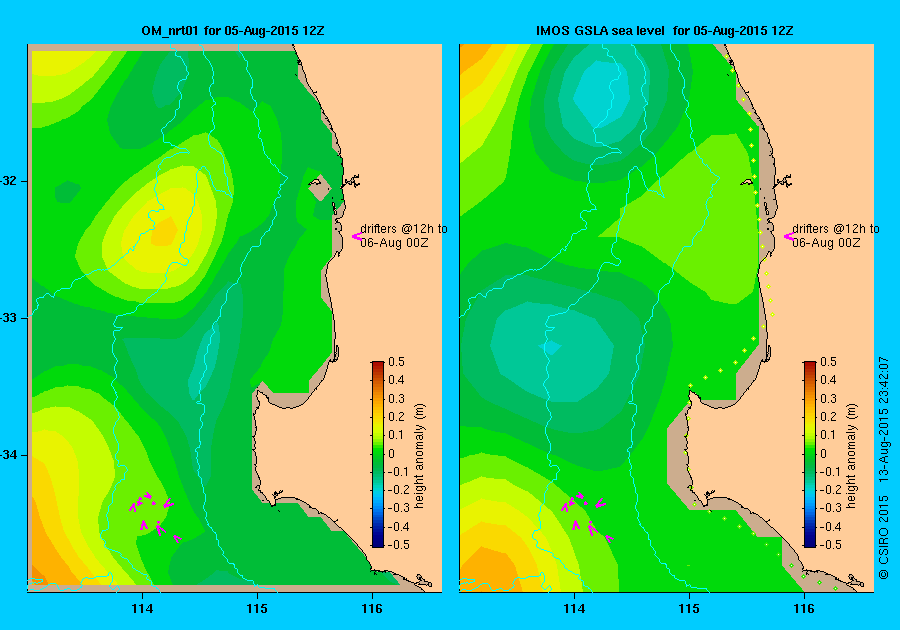The image size is (900, 630).
Task: Click the right map title IMOS GSLA sea level
Action: click(x=665, y=30)
